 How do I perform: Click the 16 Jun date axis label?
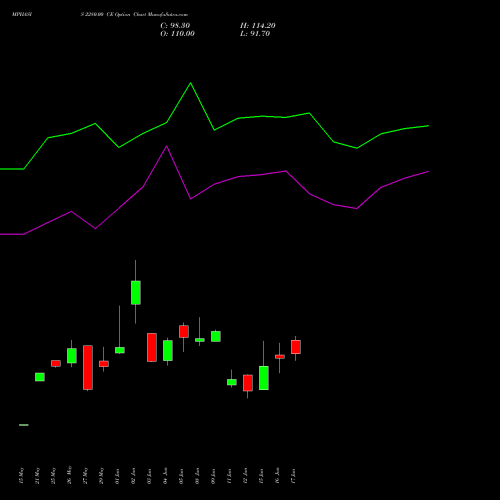pyautogui.click(x=277, y=476)
